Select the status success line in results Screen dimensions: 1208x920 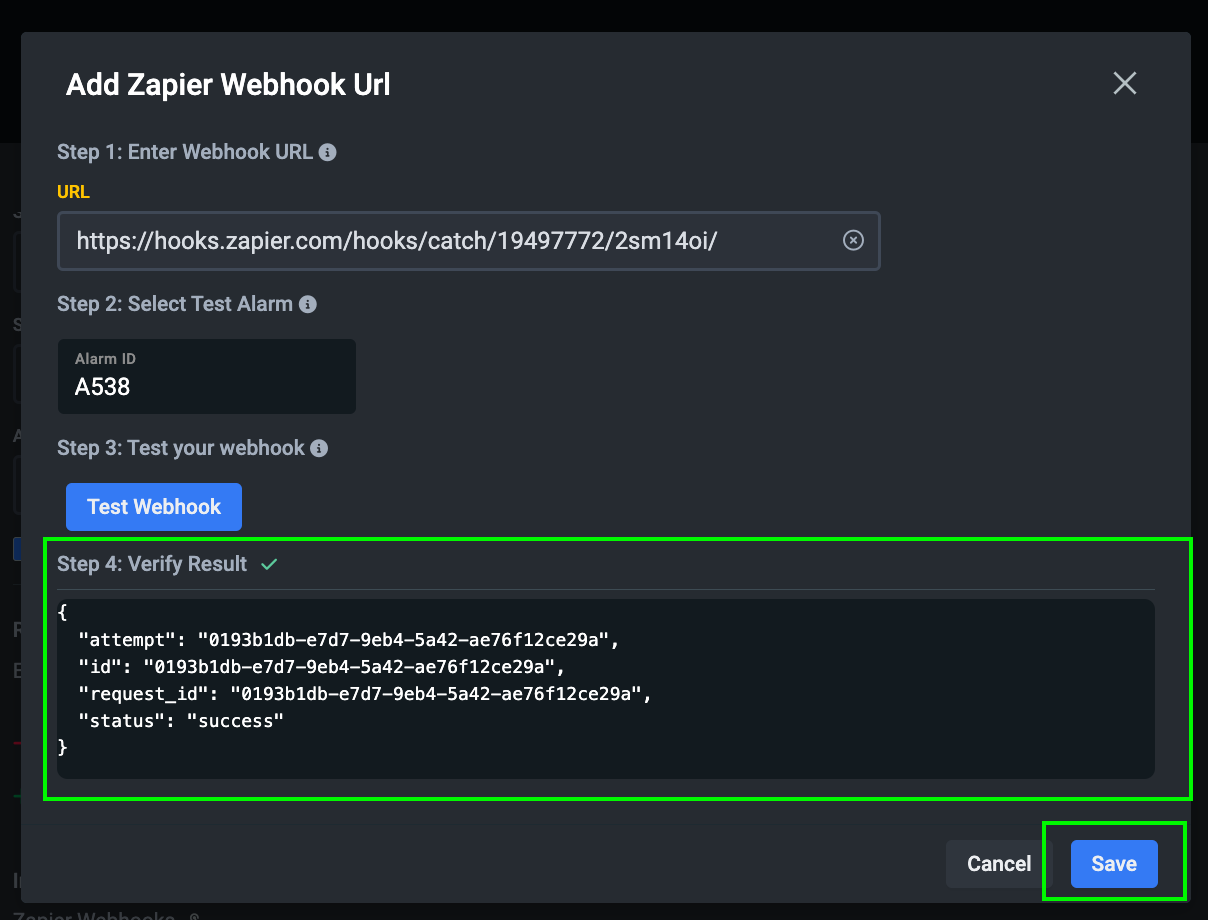(183, 720)
